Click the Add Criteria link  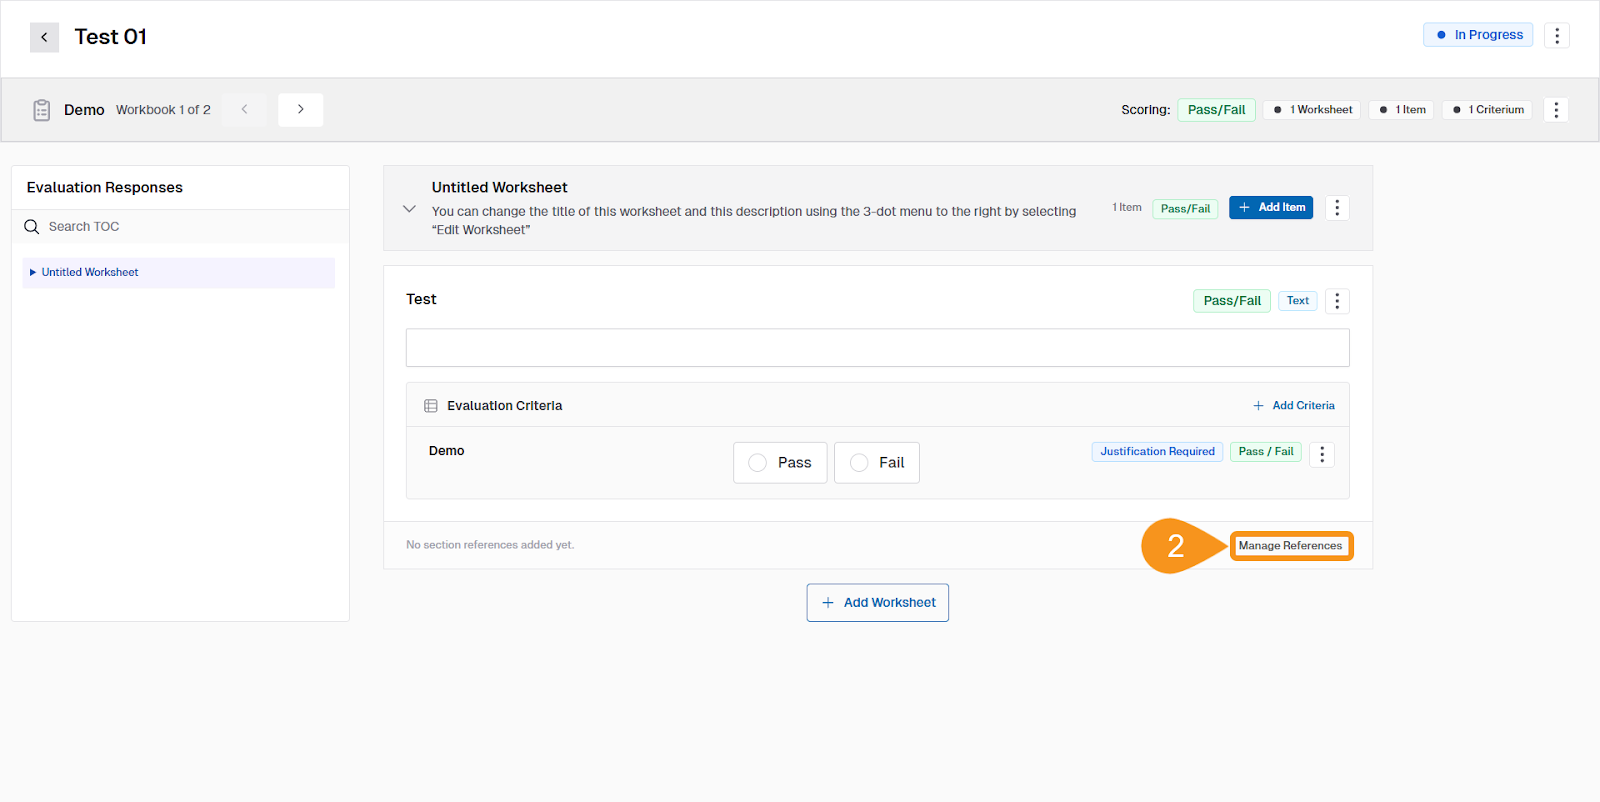click(1293, 406)
